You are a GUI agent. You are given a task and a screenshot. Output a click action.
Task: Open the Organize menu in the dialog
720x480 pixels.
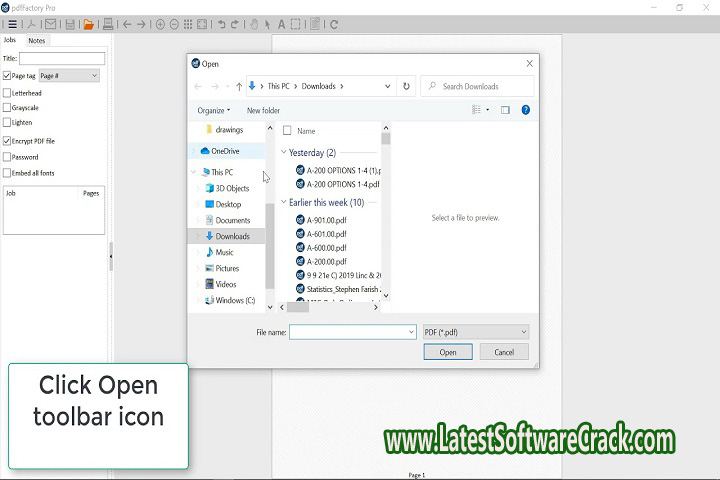[x=213, y=110]
